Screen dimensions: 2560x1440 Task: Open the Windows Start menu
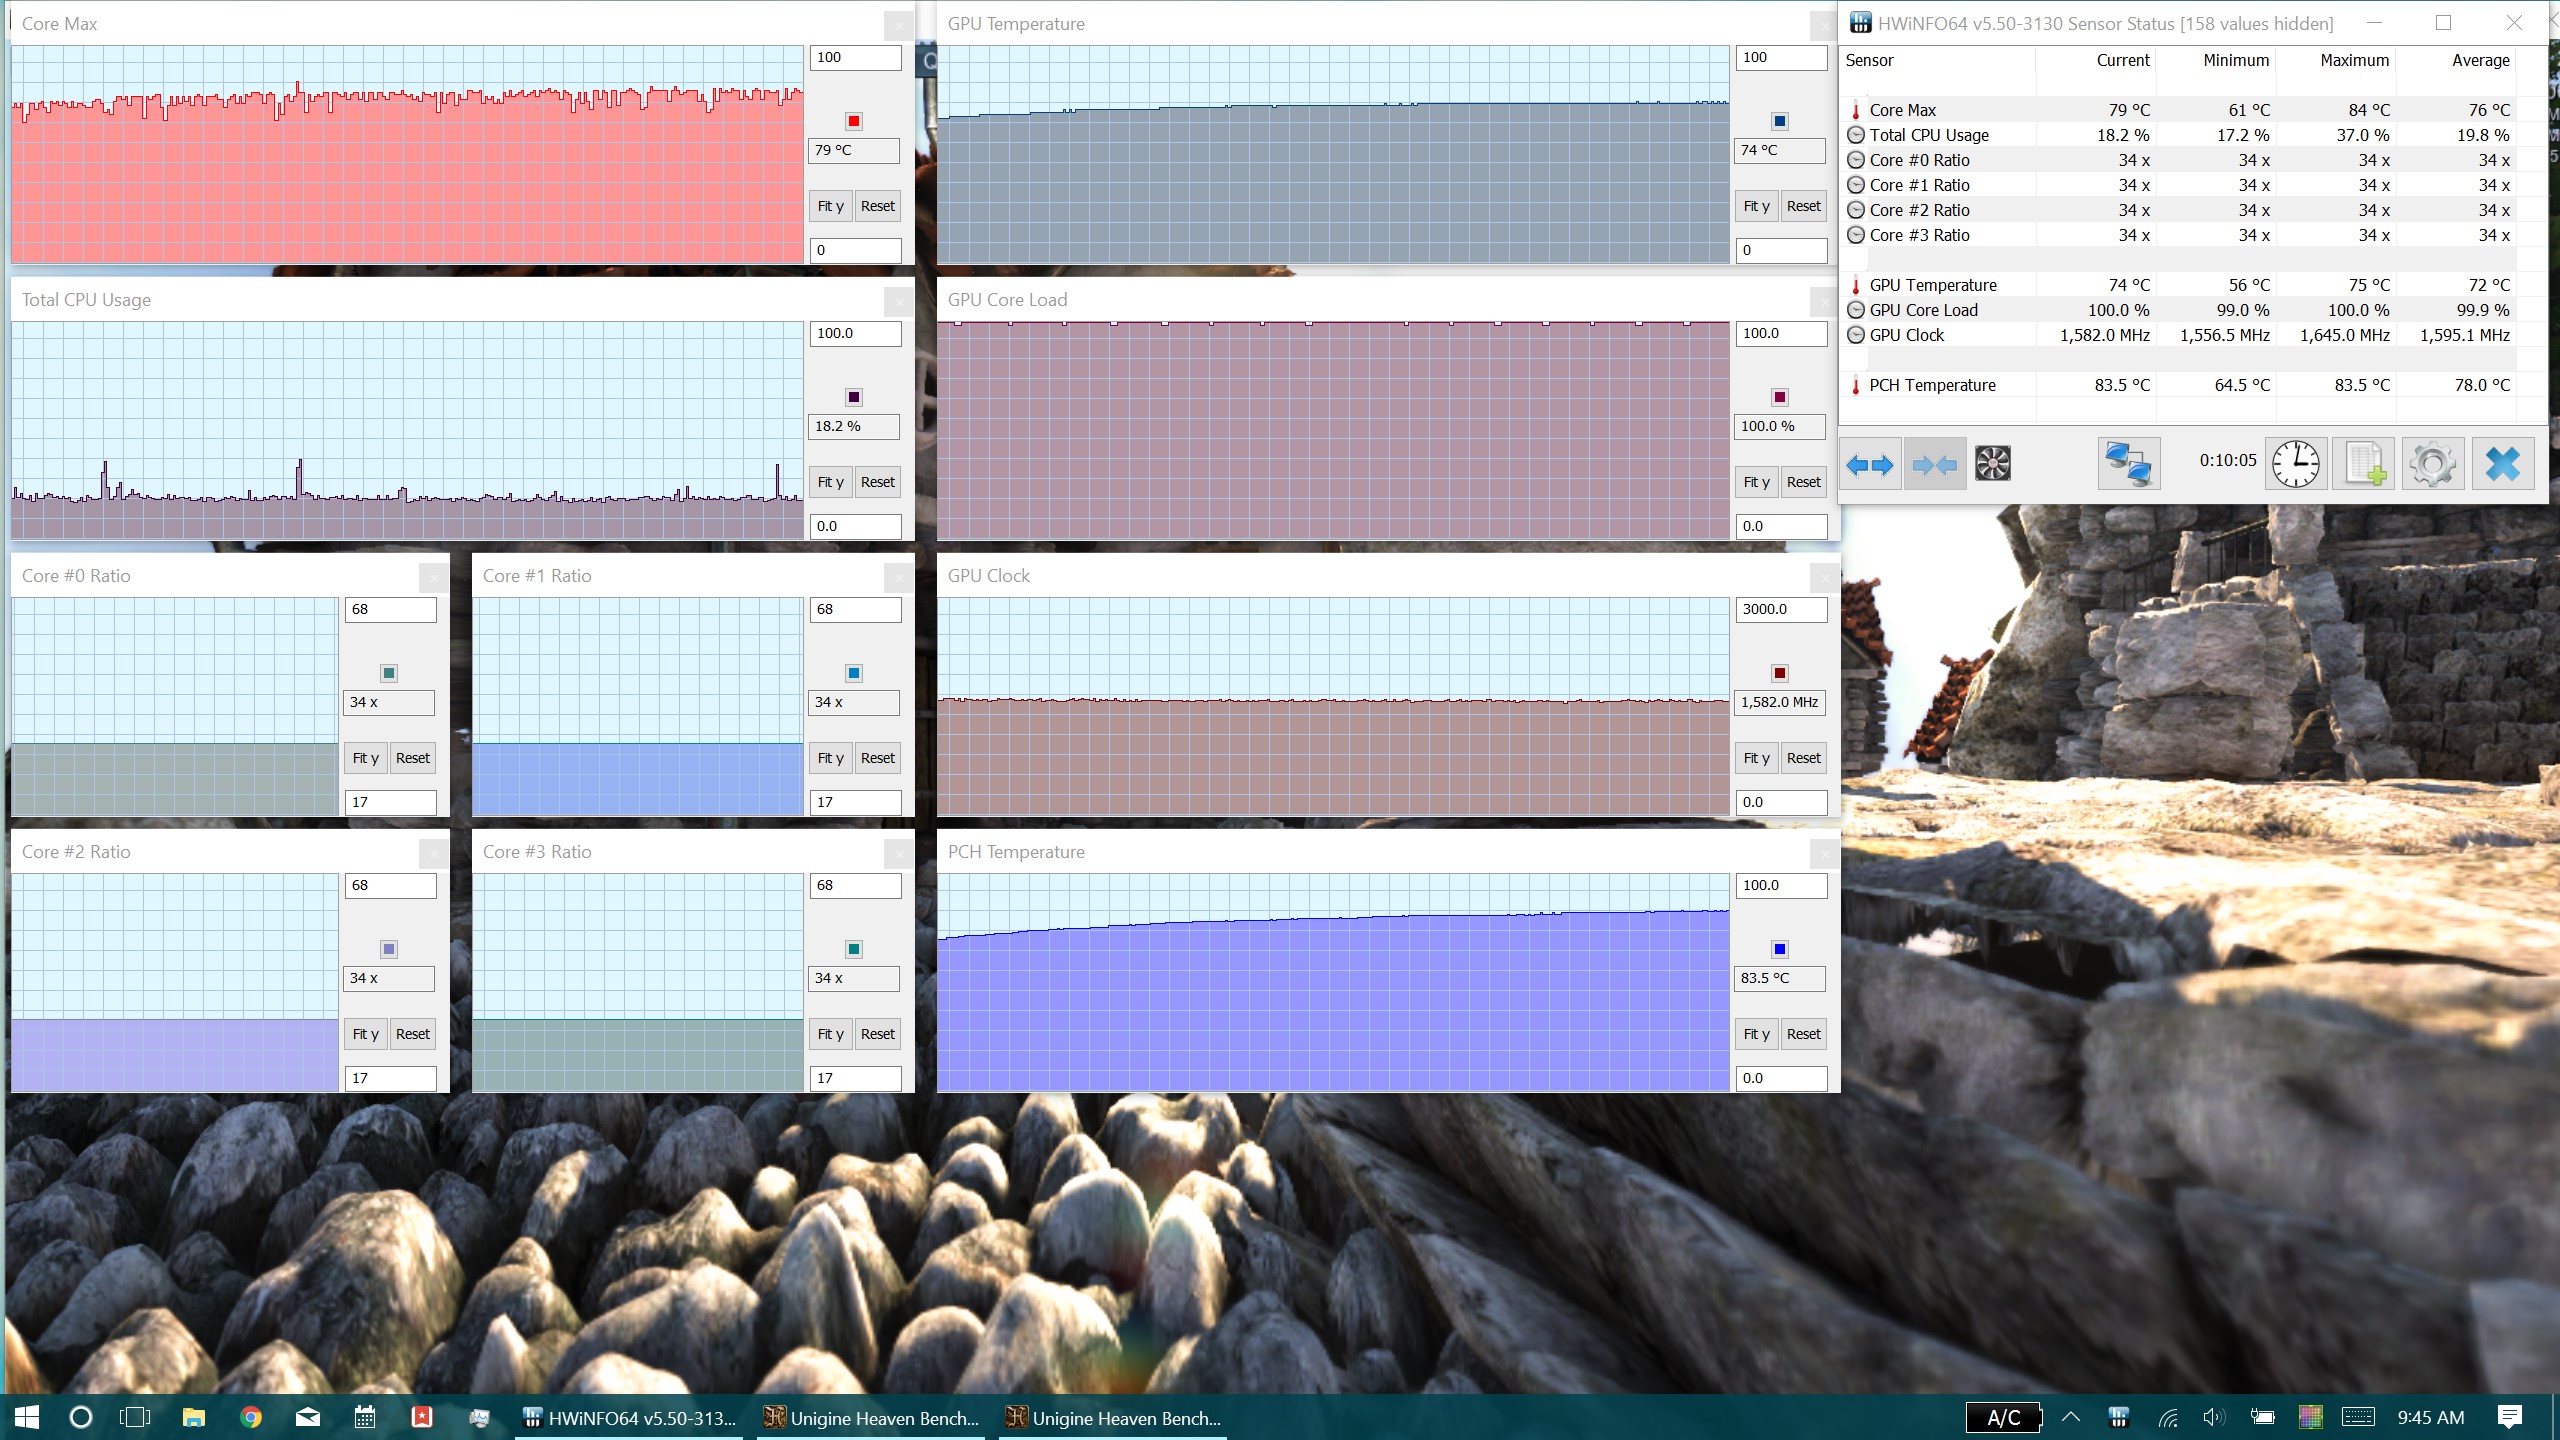[27, 1417]
